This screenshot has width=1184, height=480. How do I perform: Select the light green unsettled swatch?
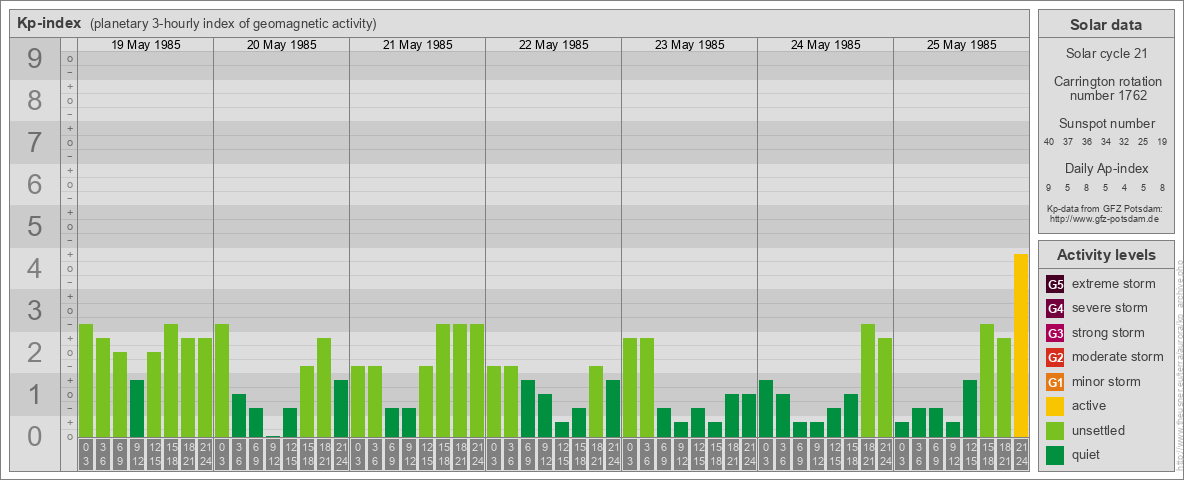1056,430
